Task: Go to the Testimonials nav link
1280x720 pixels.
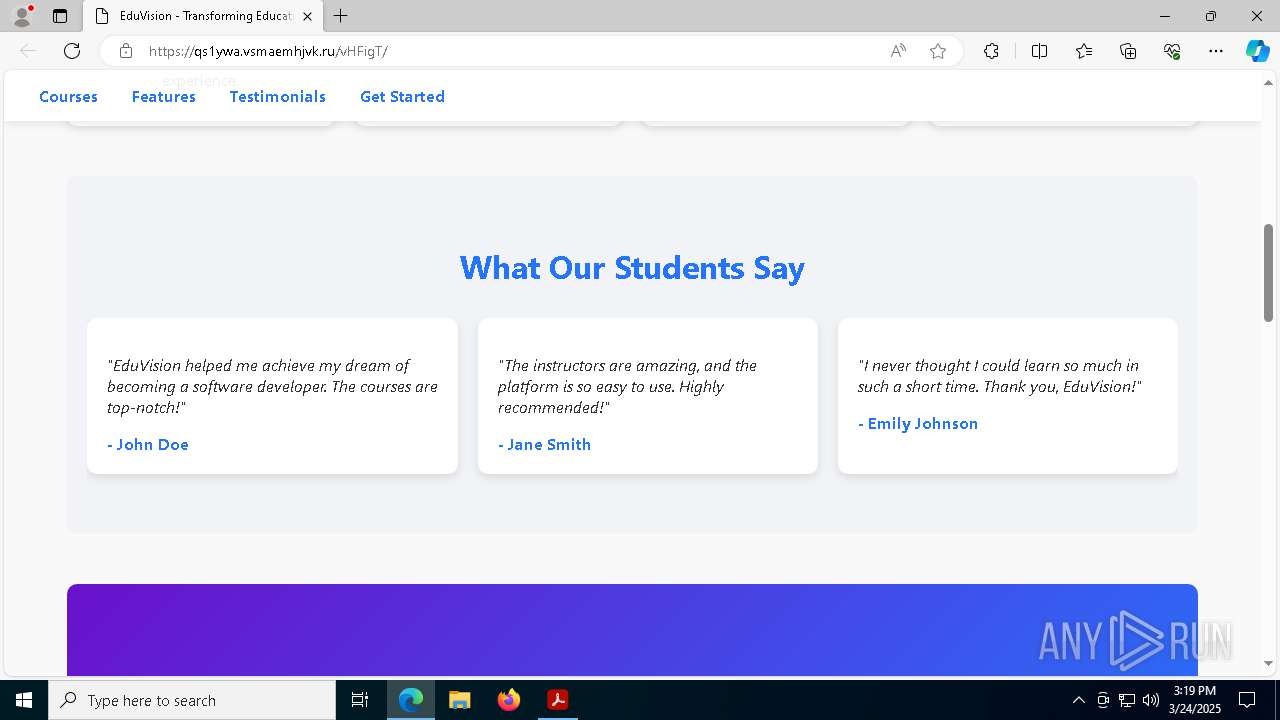Action: 278,97
